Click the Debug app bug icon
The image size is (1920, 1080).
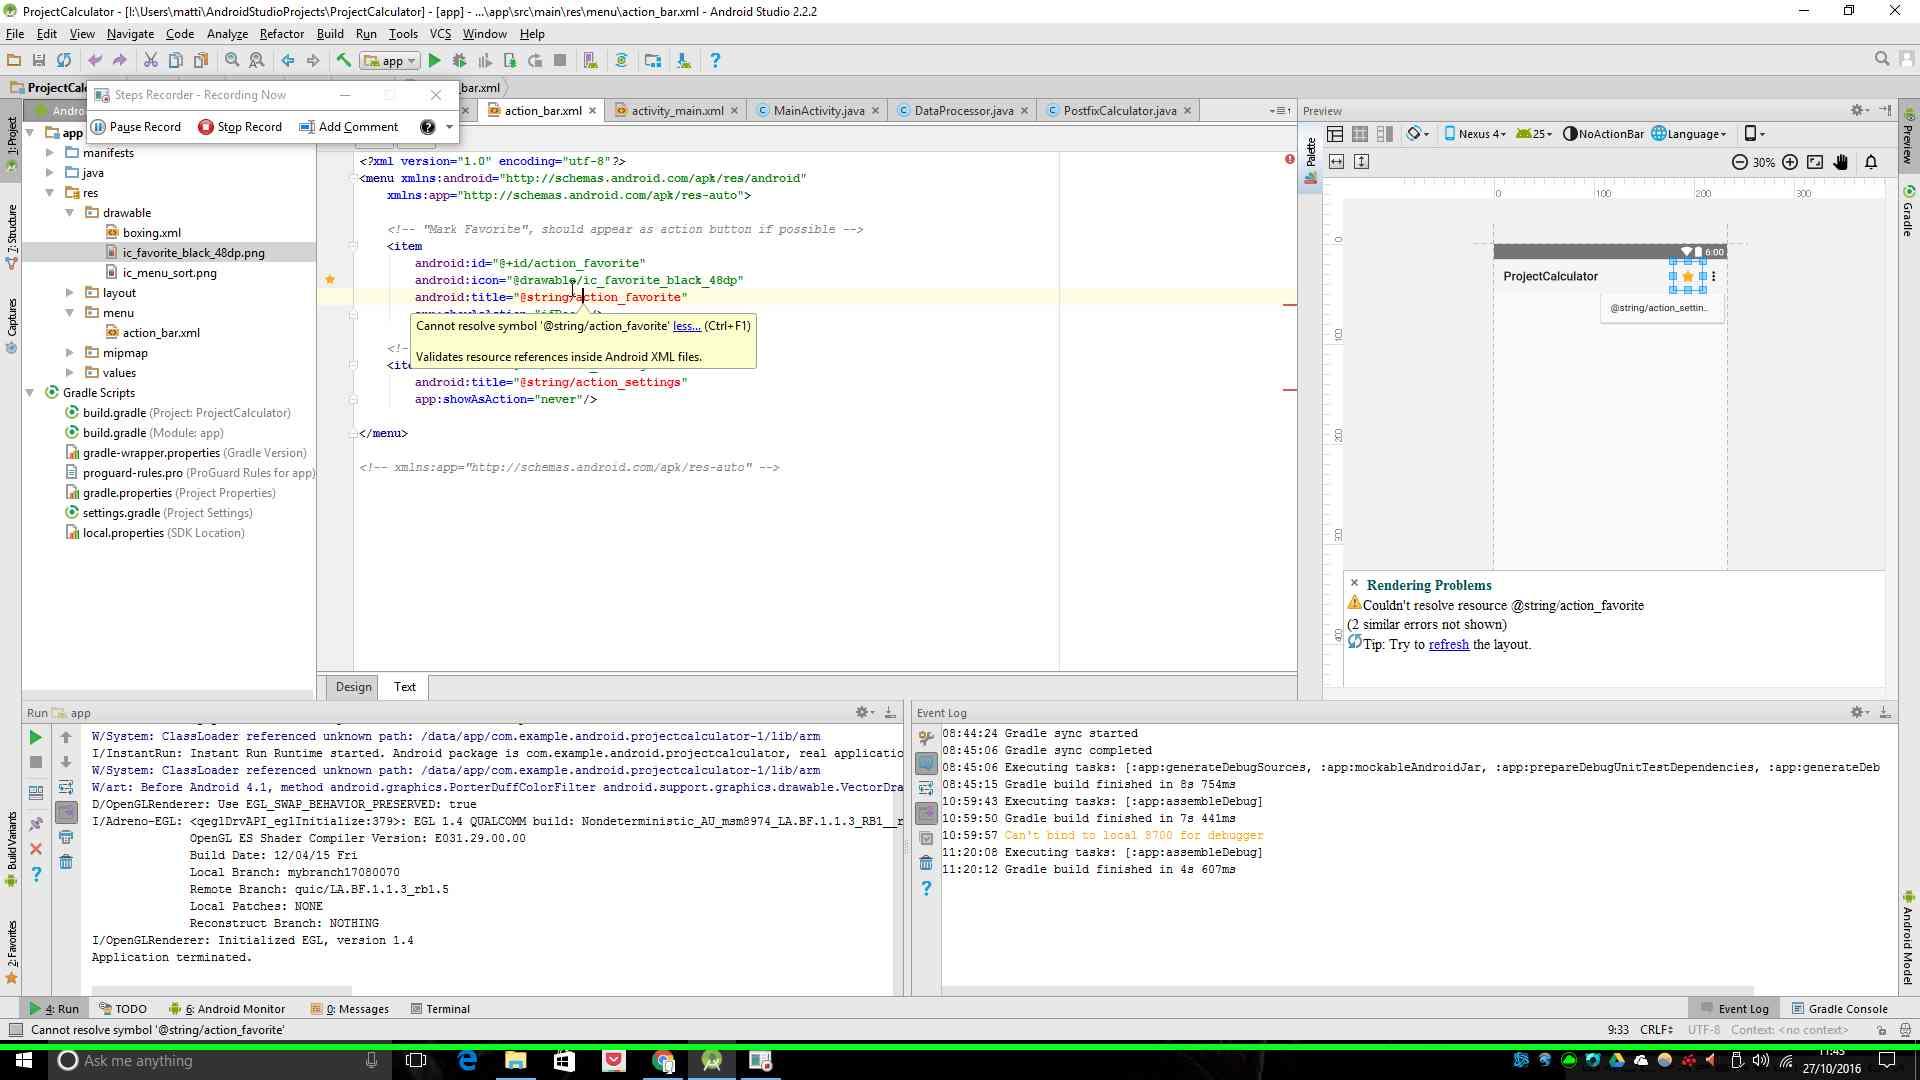pyautogui.click(x=459, y=61)
